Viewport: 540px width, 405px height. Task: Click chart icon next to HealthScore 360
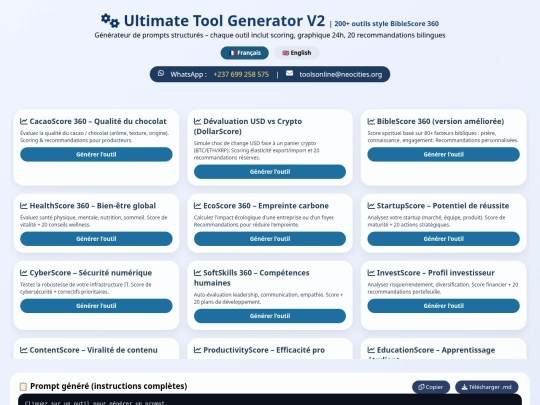(x=23, y=206)
